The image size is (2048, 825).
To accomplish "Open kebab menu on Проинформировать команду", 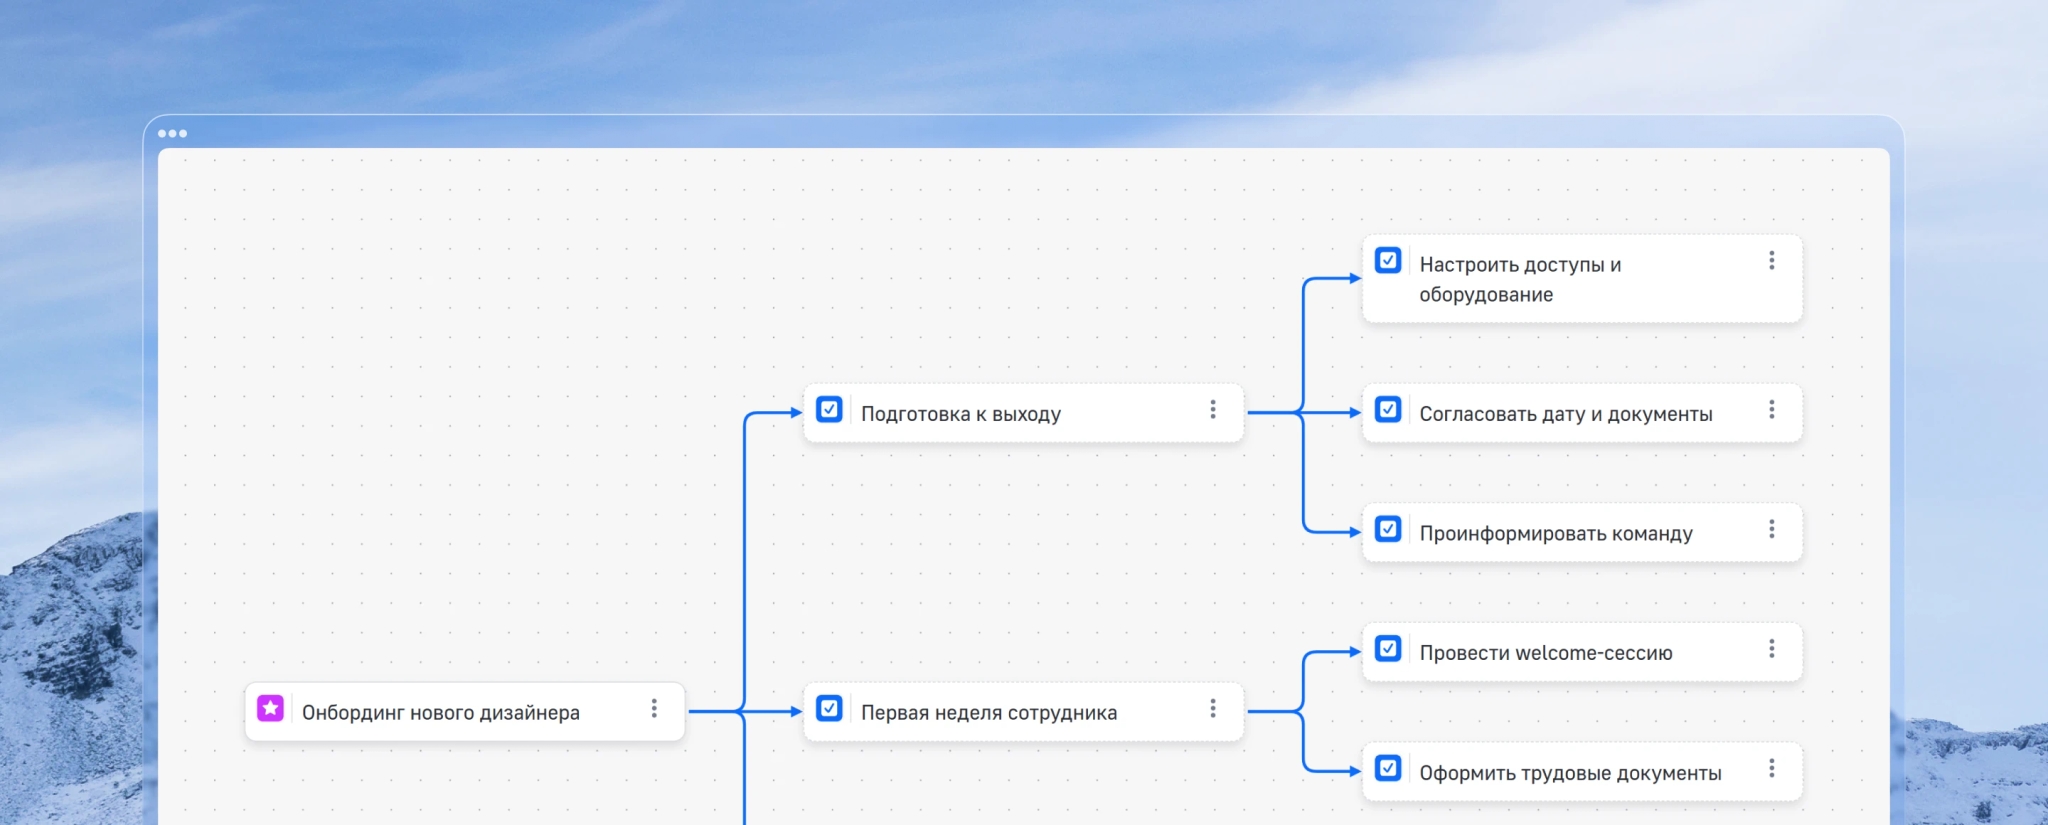I will click(x=1771, y=529).
